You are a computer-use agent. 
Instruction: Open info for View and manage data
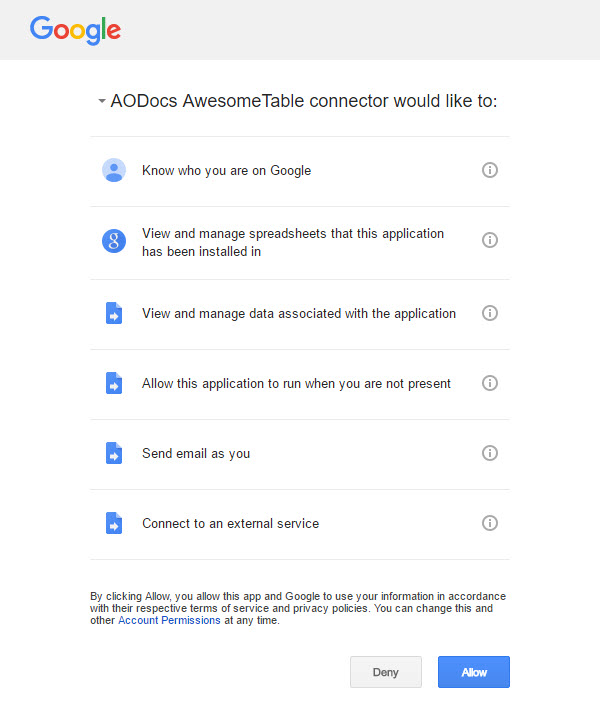point(490,313)
